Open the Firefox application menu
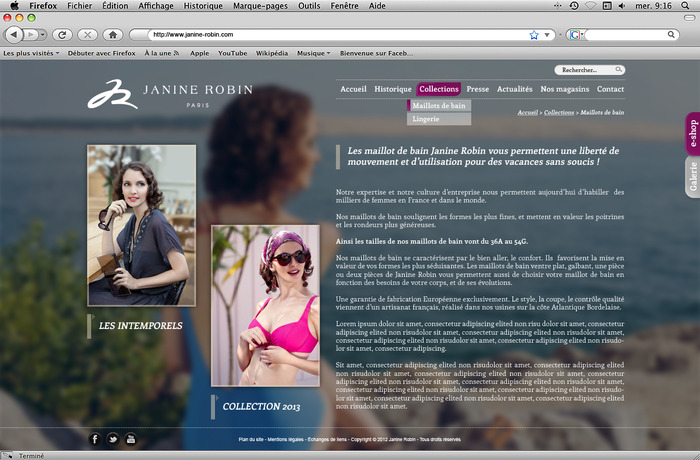The width and height of the screenshot is (700, 460). coord(43,6)
